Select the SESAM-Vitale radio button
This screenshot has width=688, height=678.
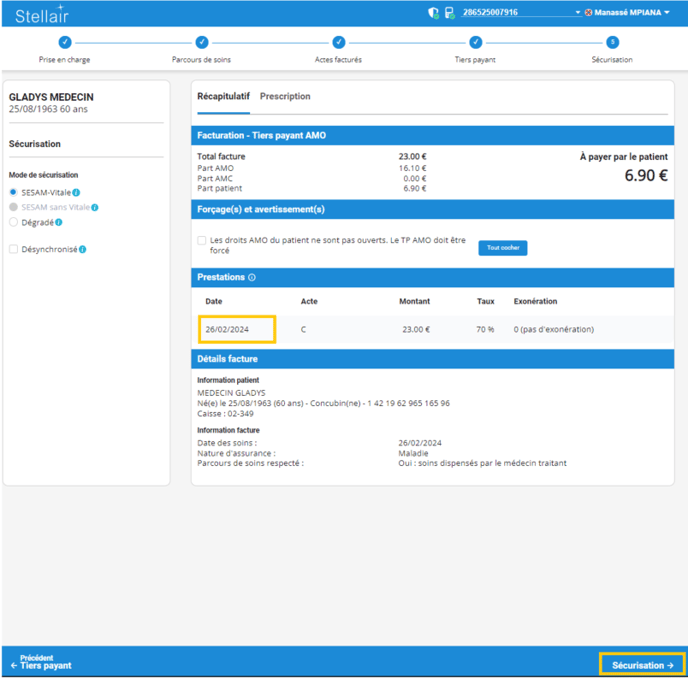tap(13, 192)
